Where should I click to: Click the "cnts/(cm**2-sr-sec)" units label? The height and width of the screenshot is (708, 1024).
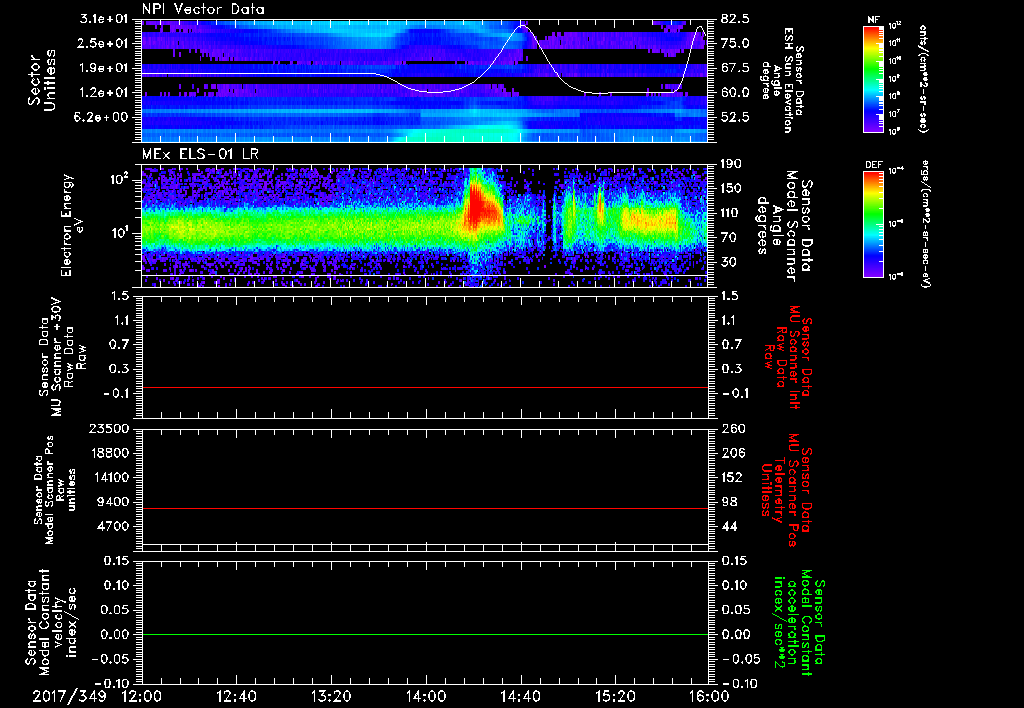pyautogui.click(x=923, y=78)
